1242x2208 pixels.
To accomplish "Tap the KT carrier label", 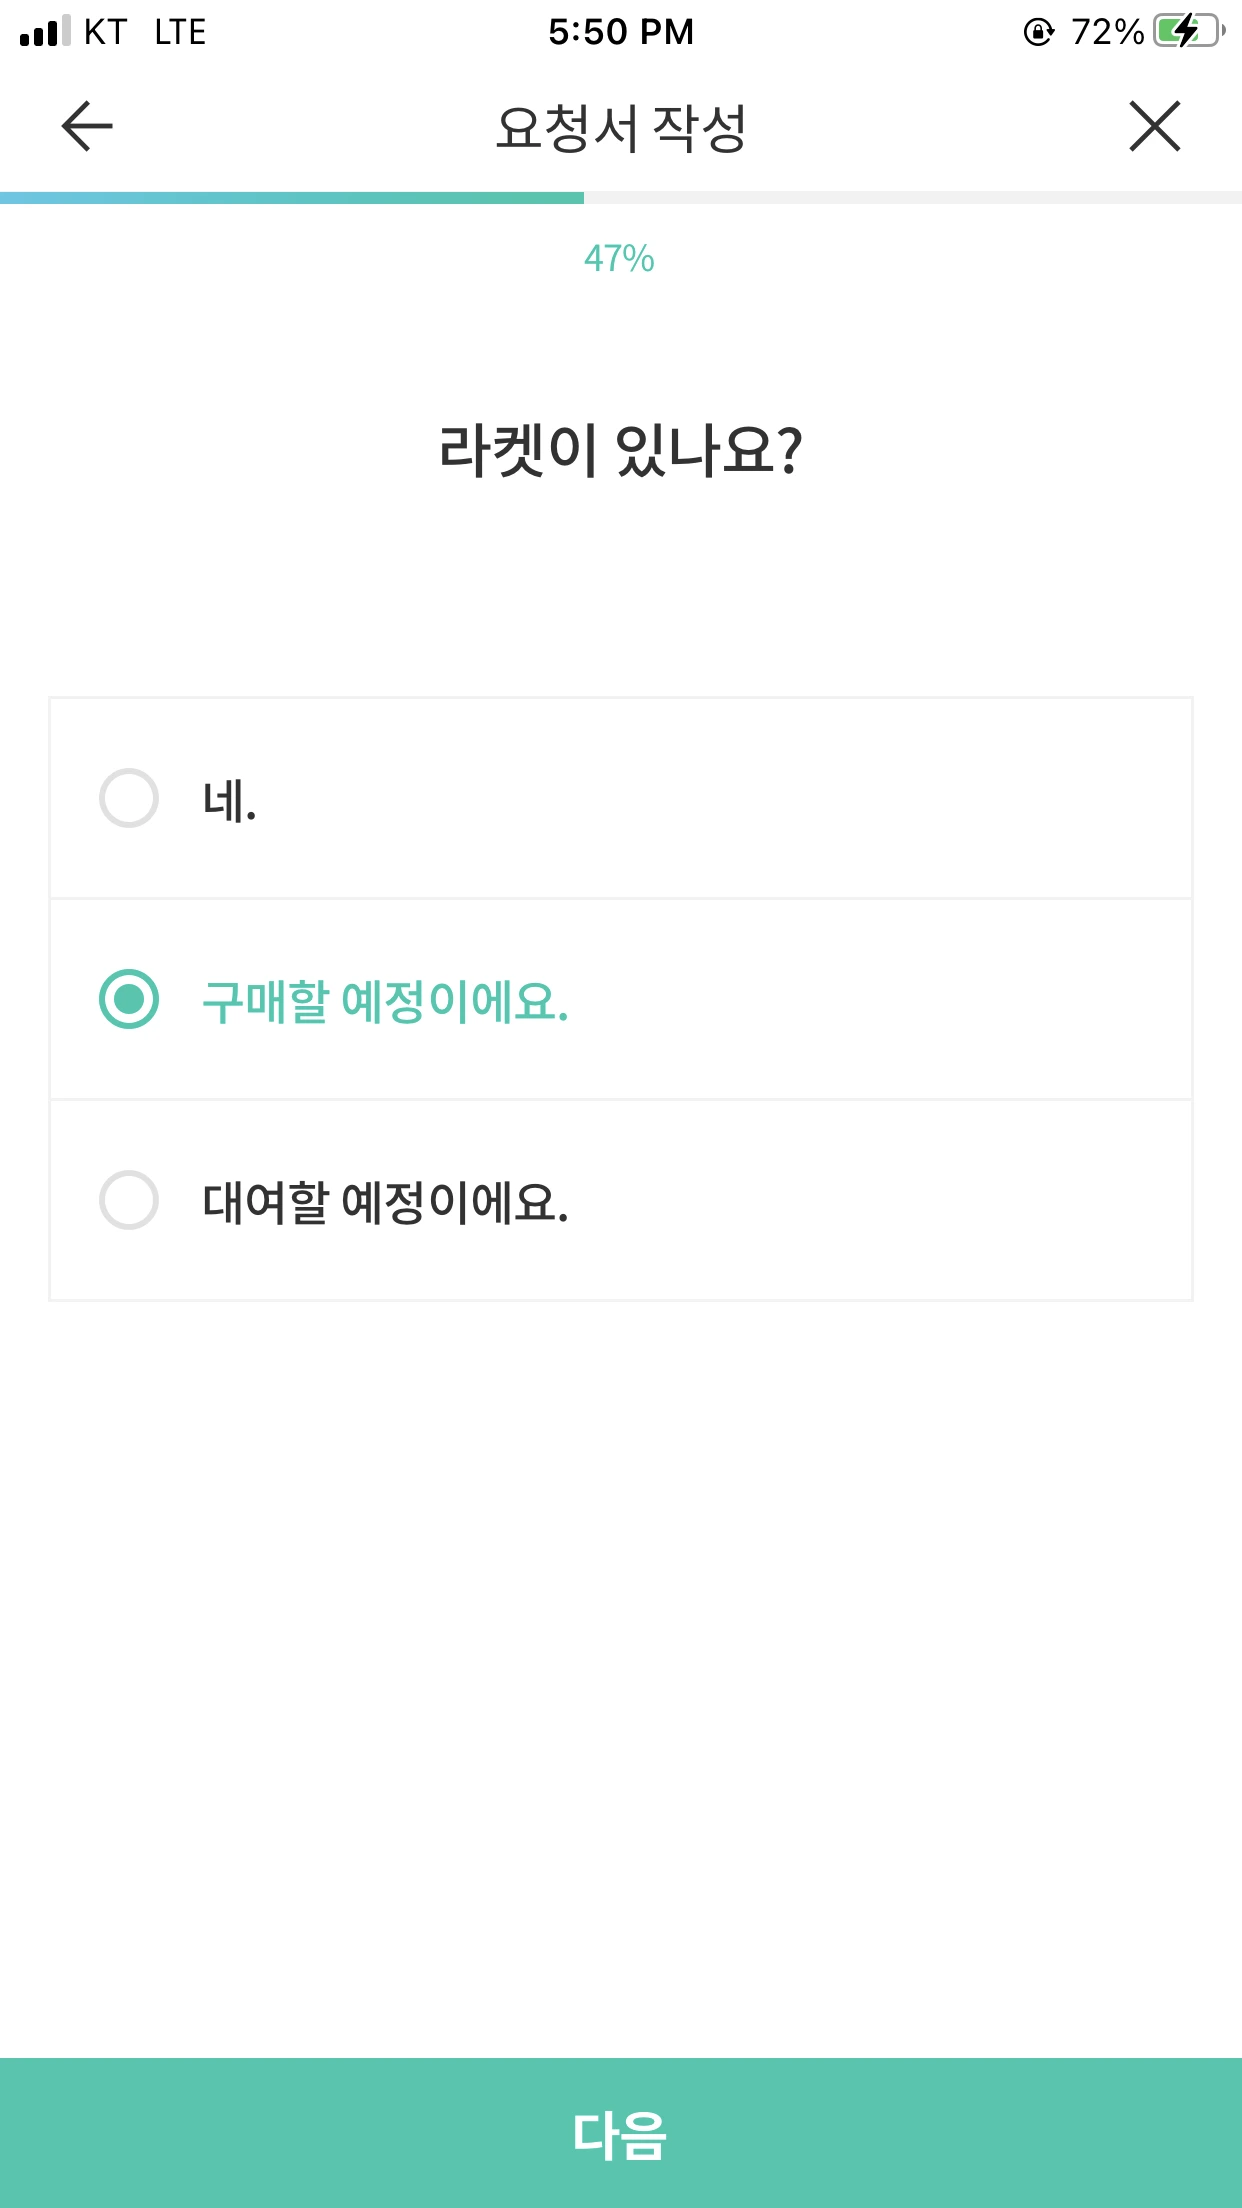I will click(105, 32).
